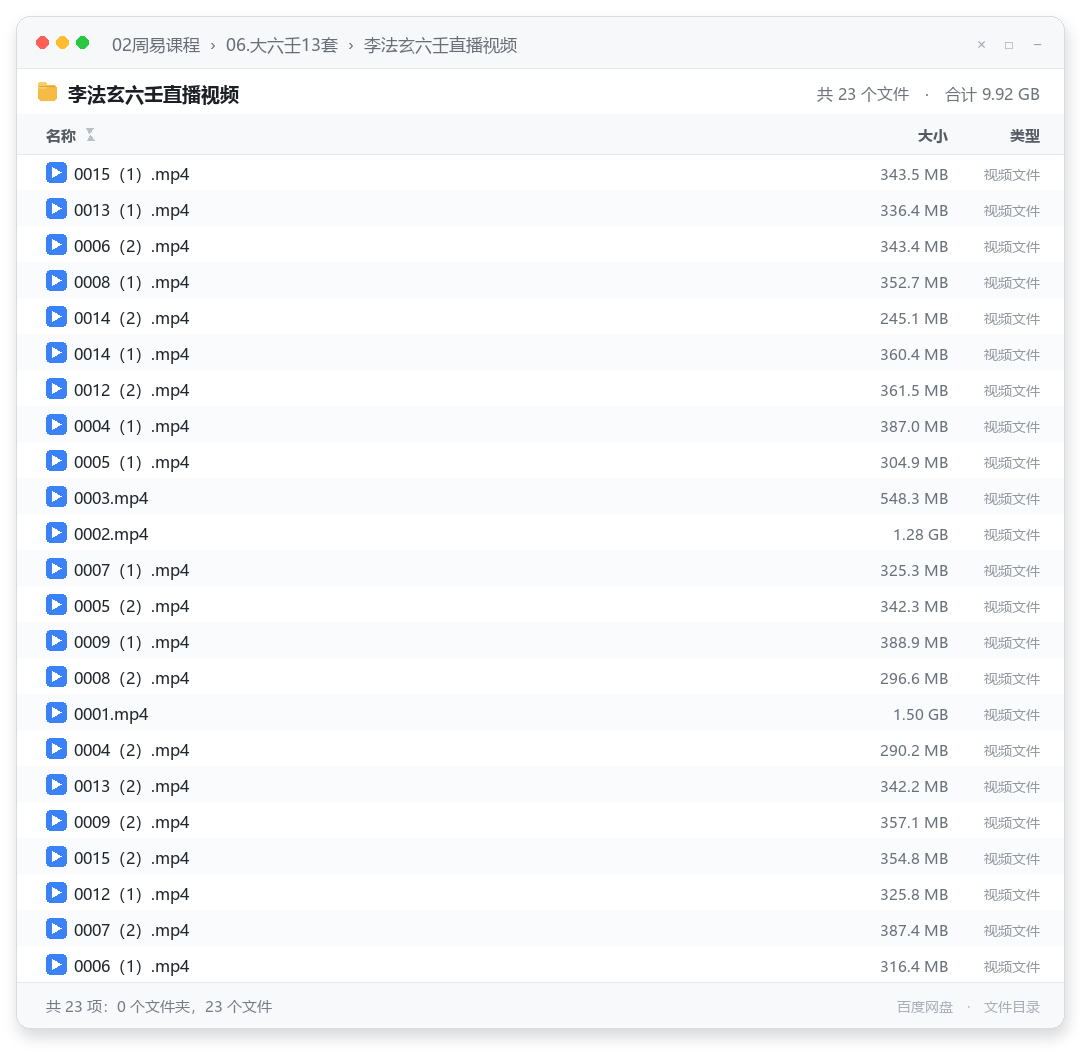Select file name 0001.mp4

pos(111,714)
